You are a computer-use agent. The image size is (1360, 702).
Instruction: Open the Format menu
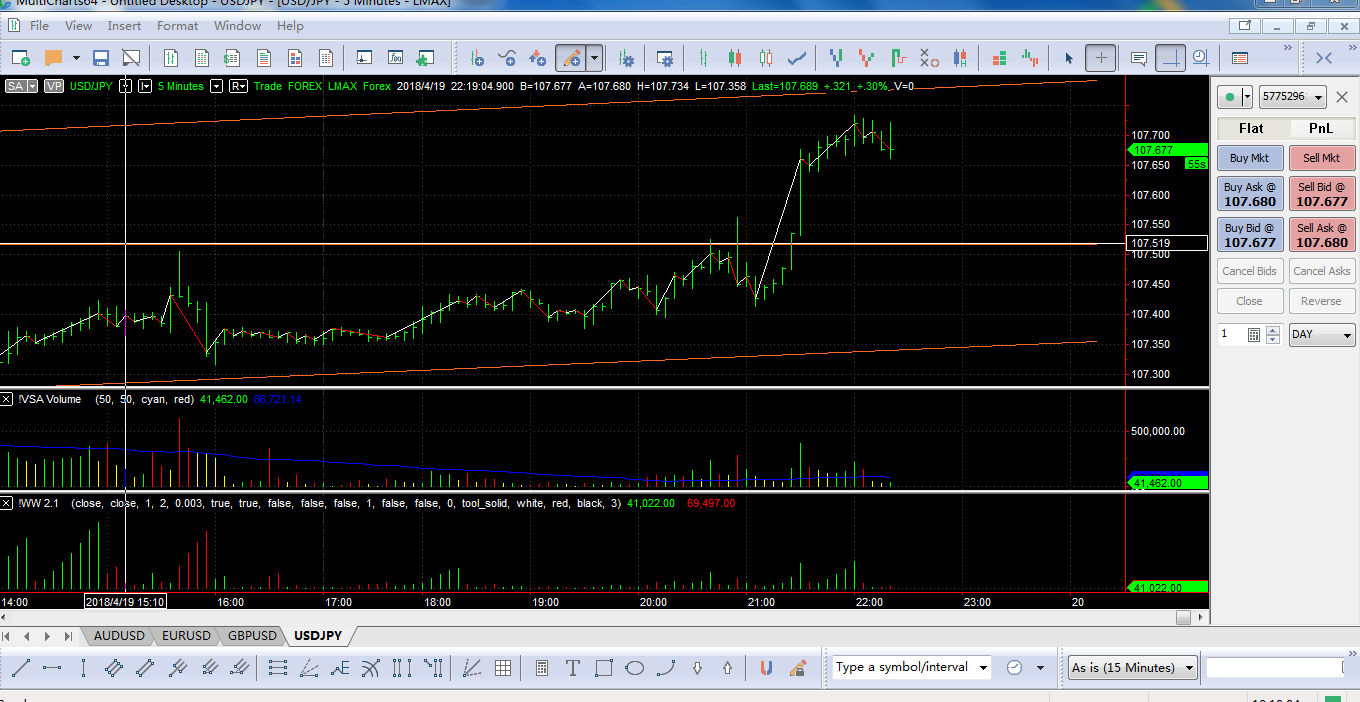[177, 26]
